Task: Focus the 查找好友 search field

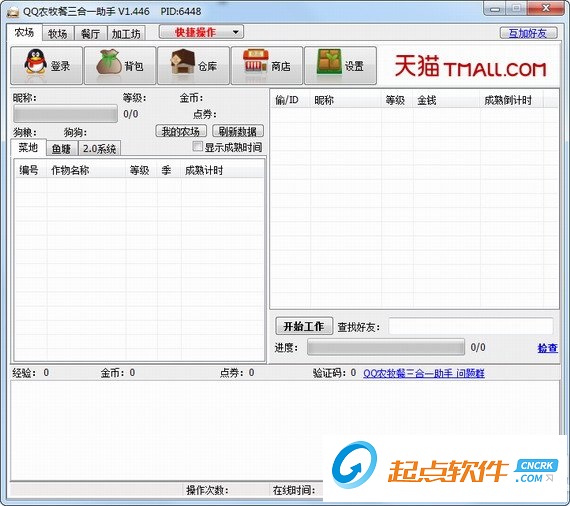Action: point(471,326)
